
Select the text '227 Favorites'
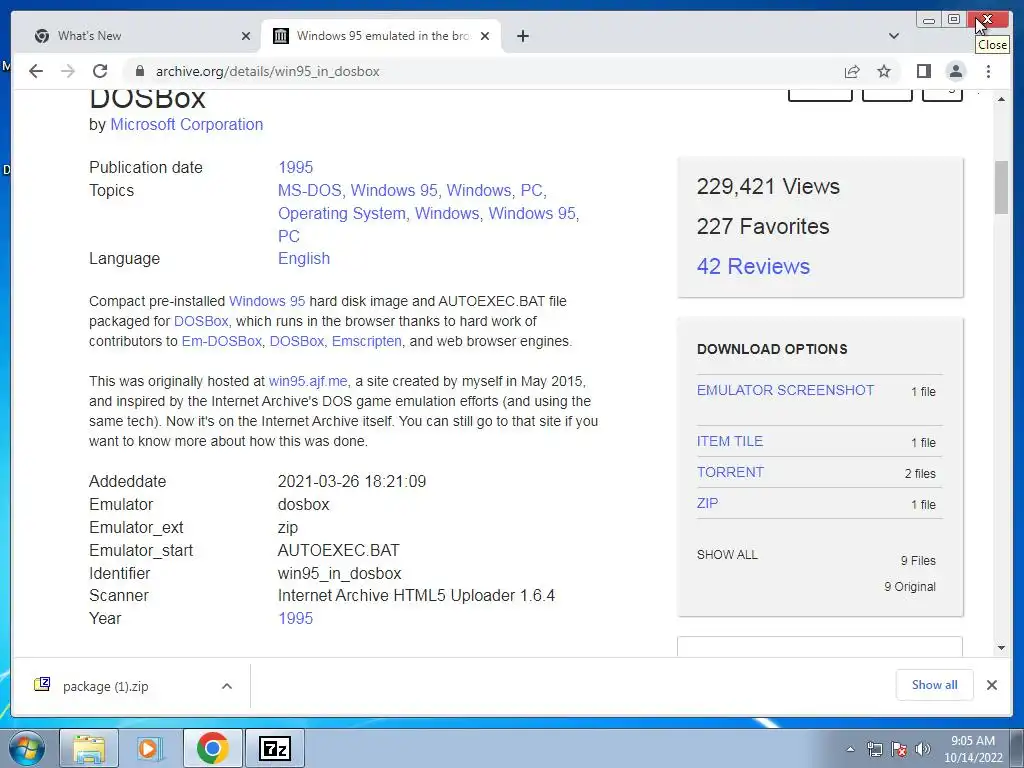pos(763,227)
